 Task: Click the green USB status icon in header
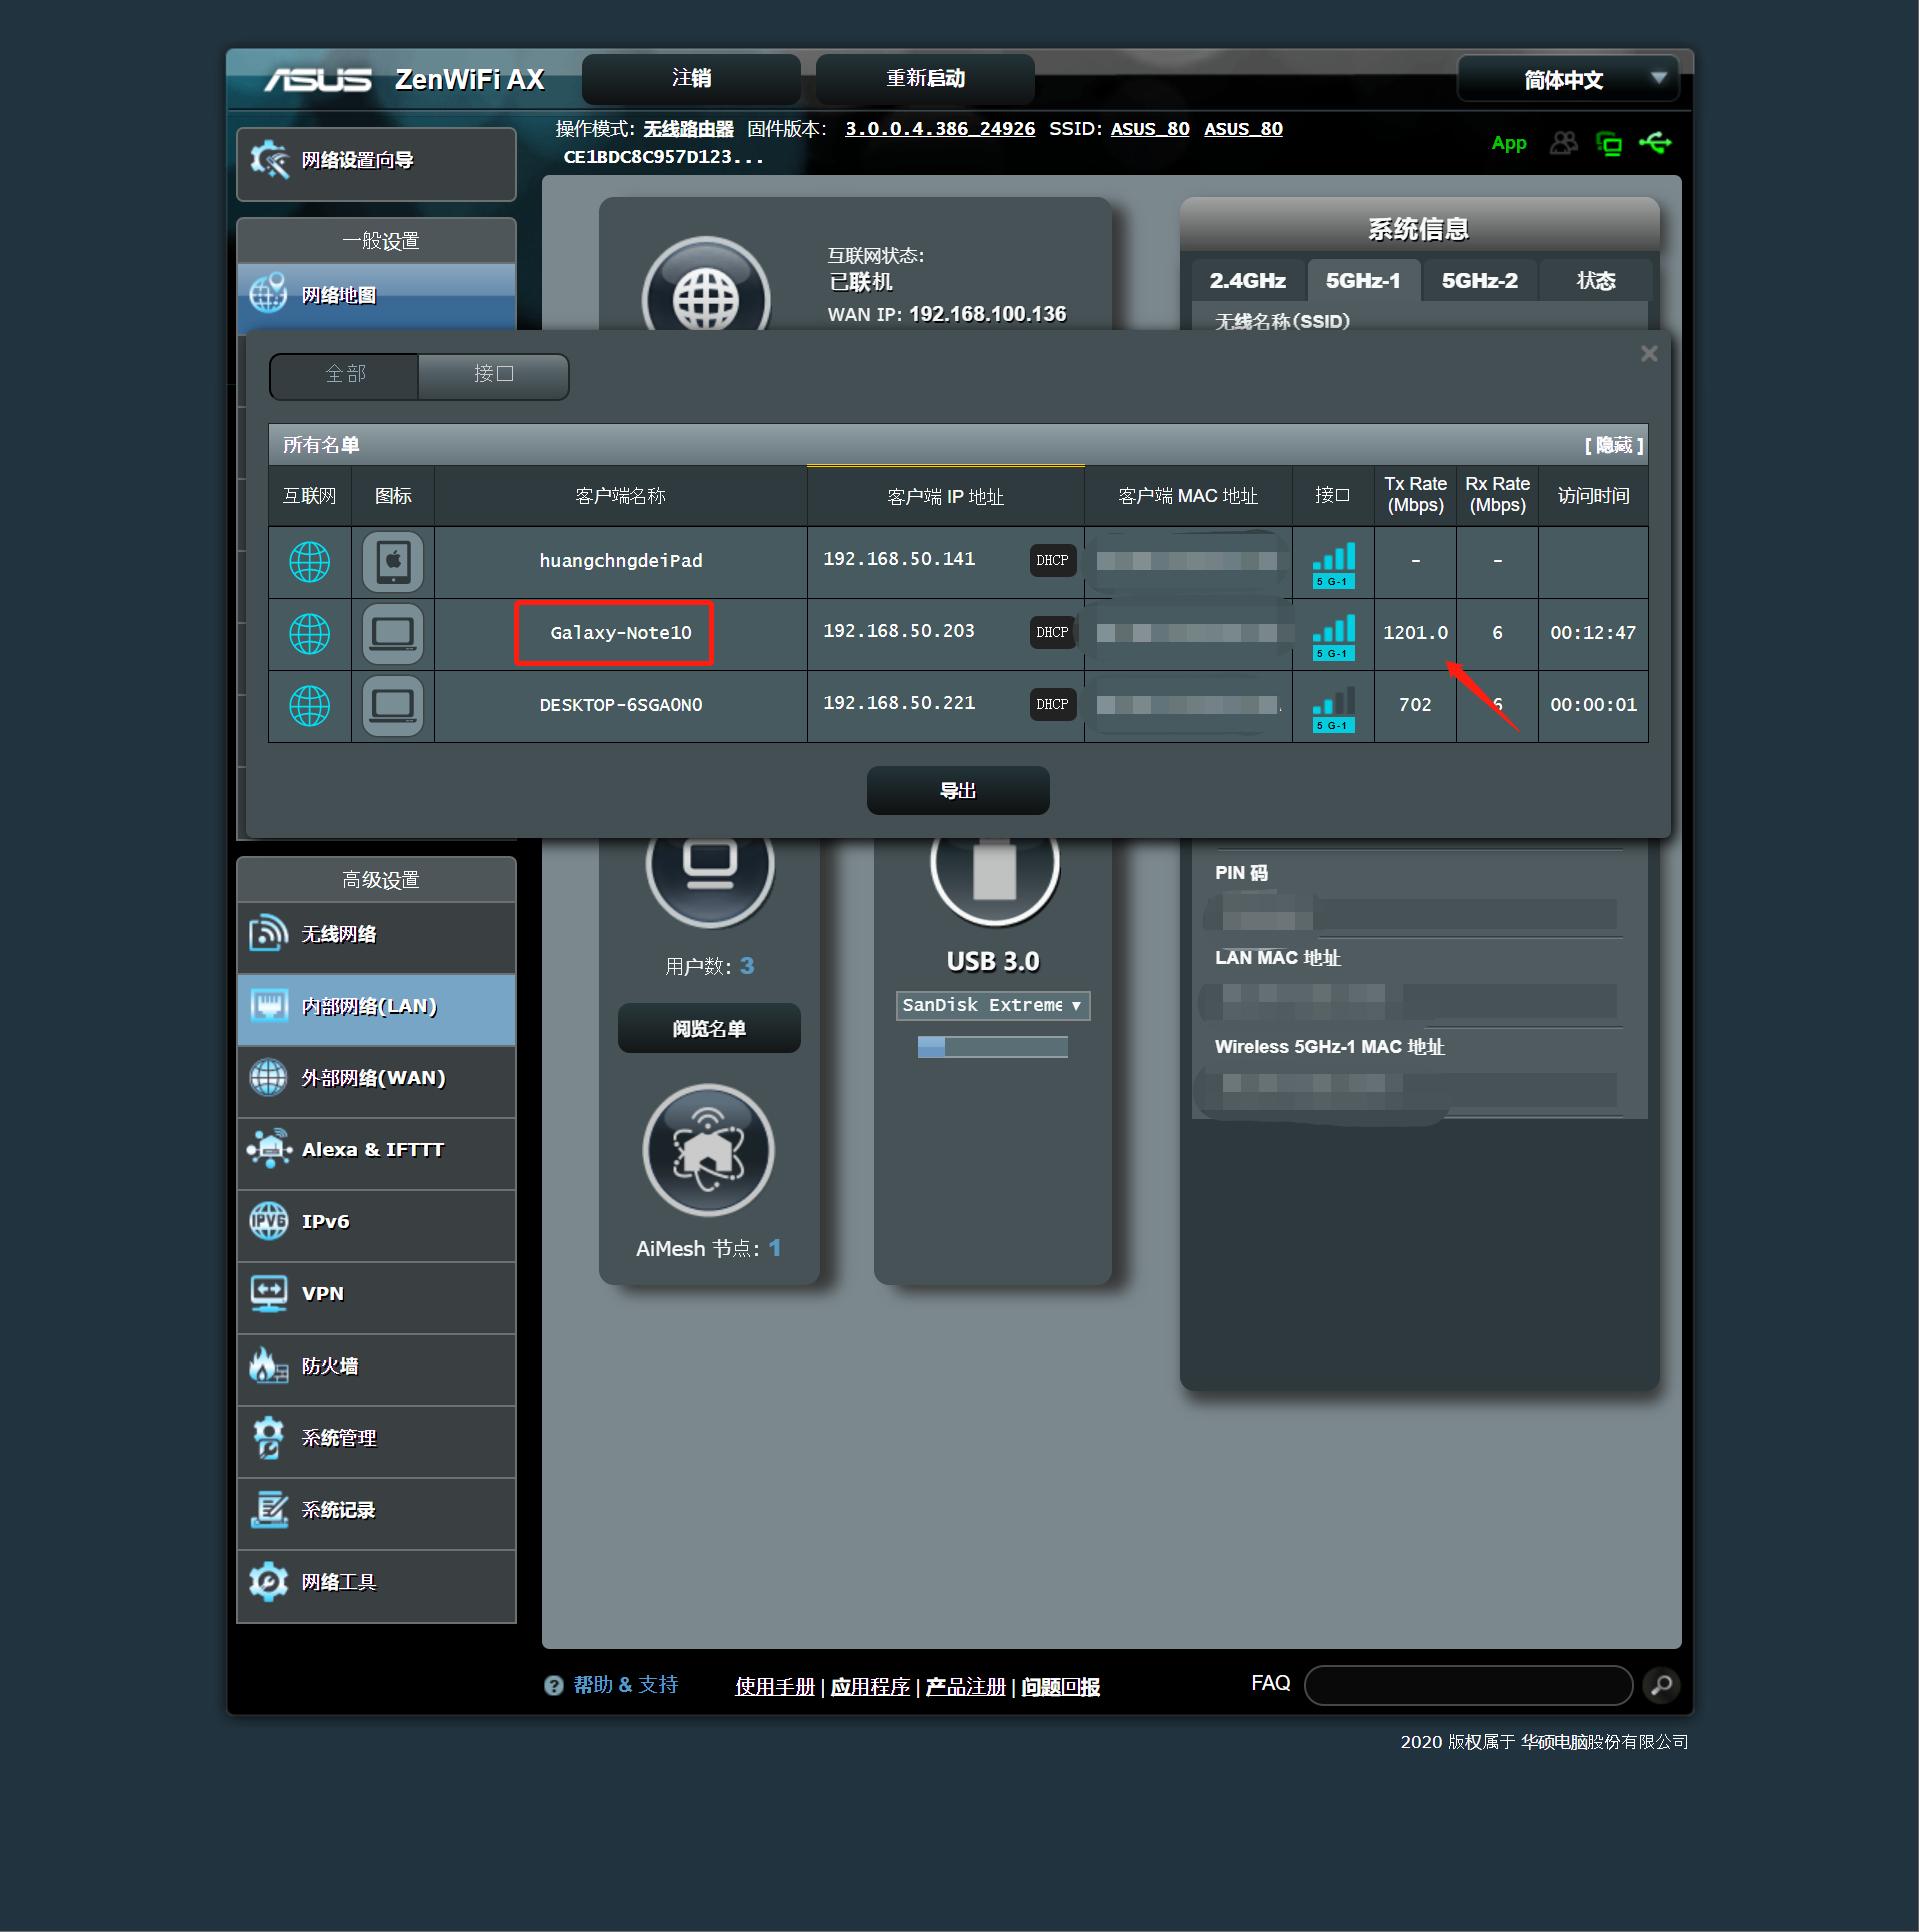[1655, 143]
